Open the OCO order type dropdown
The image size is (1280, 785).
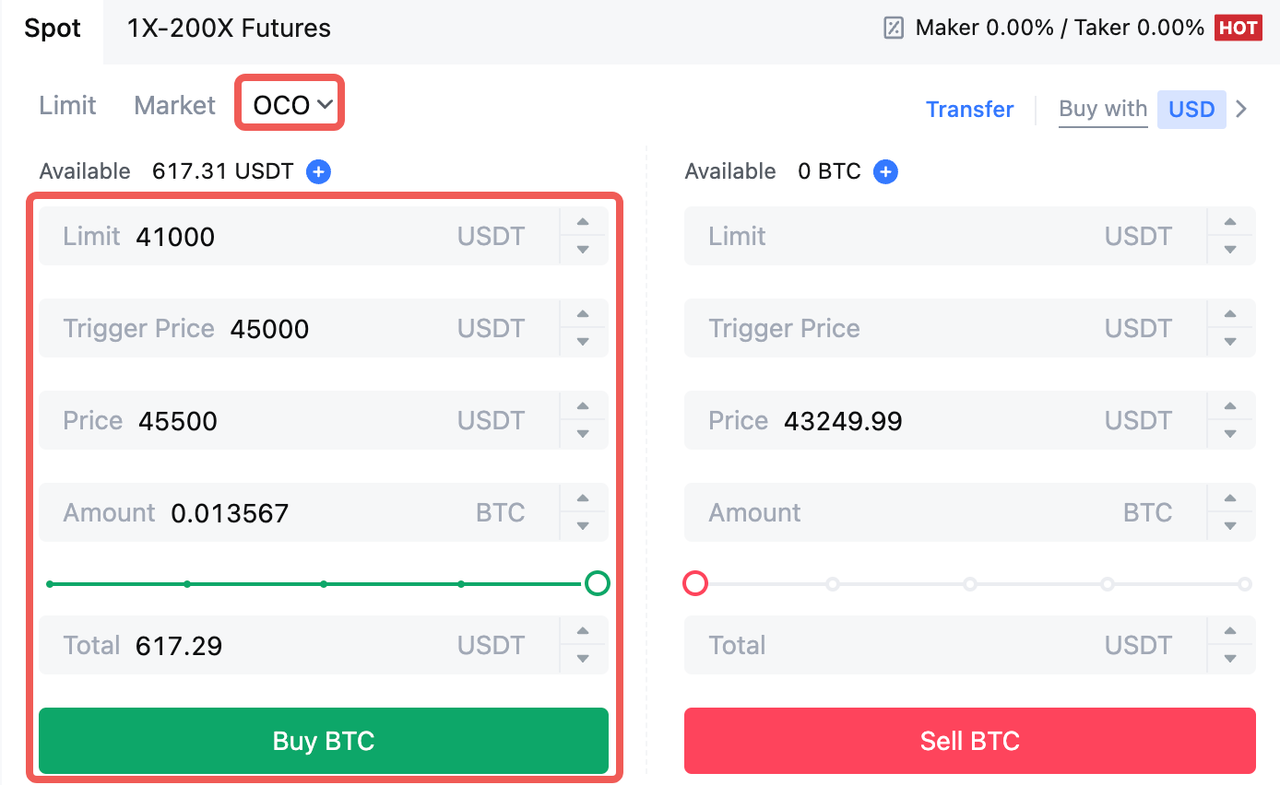click(291, 105)
